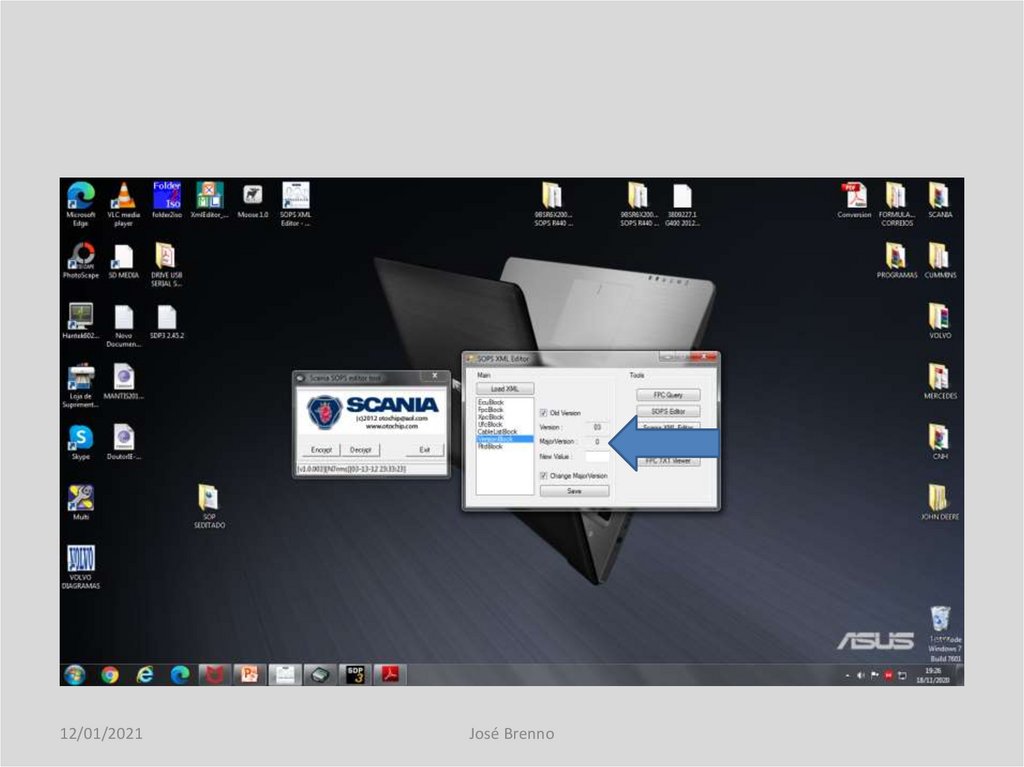1024x767 pixels.
Task: Open the VOLVO DIAGRAMAS desktop shortcut
Action: 80,560
